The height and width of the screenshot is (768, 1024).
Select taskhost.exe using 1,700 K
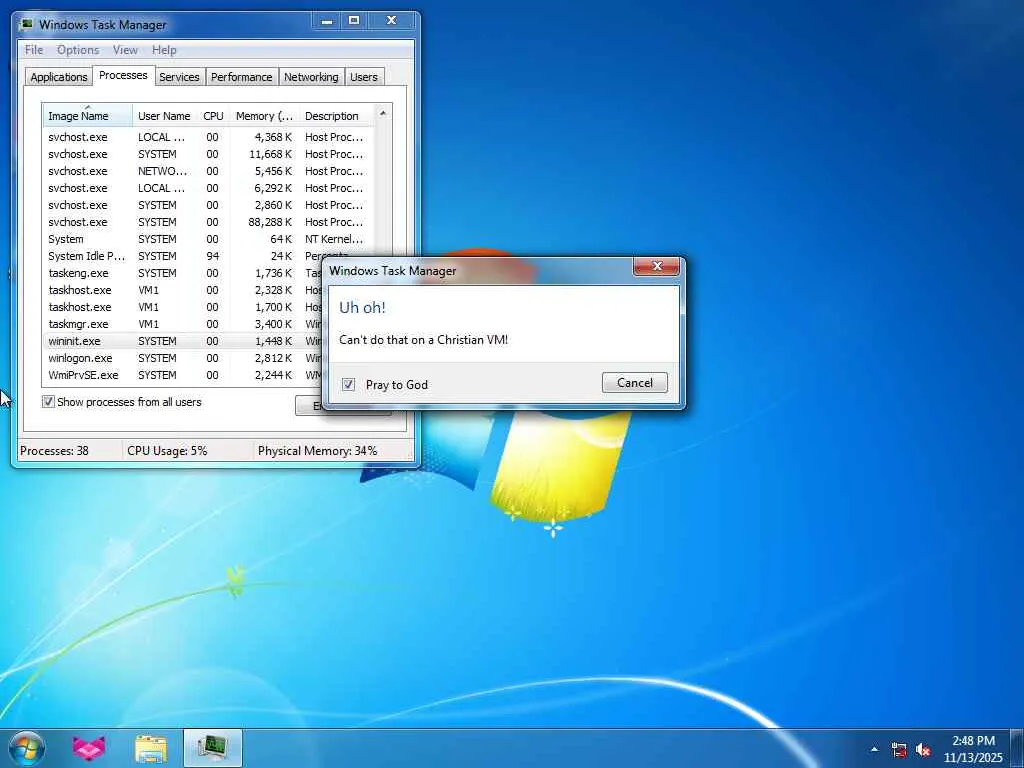(x=182, y=307)
